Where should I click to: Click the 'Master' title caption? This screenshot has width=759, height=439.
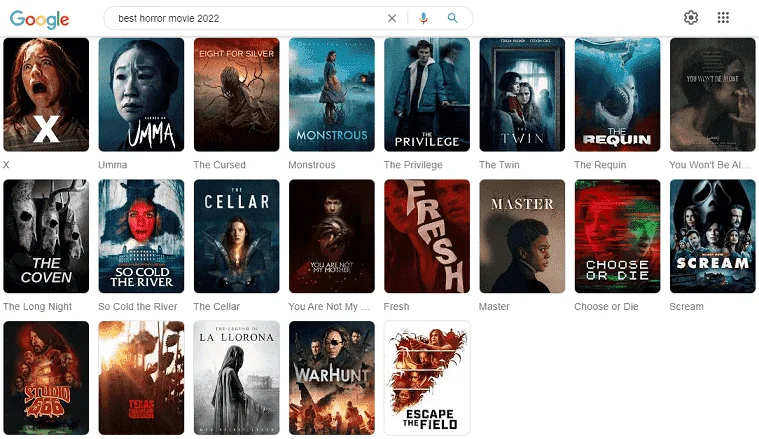tap(494, 306)
